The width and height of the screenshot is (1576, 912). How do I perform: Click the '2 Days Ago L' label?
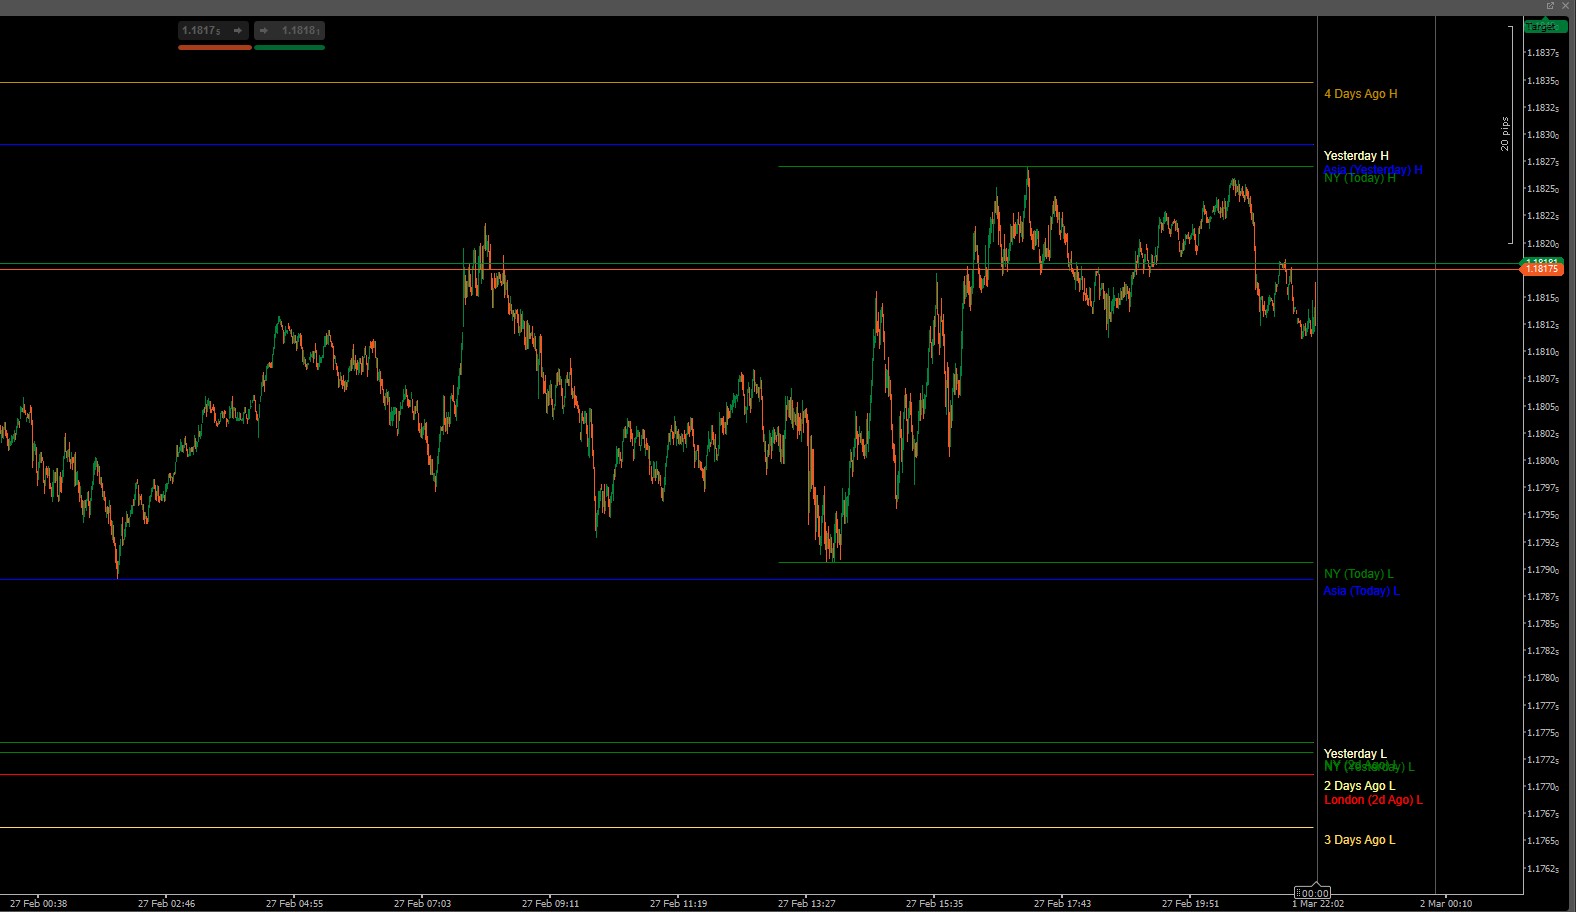(1359, 786)
